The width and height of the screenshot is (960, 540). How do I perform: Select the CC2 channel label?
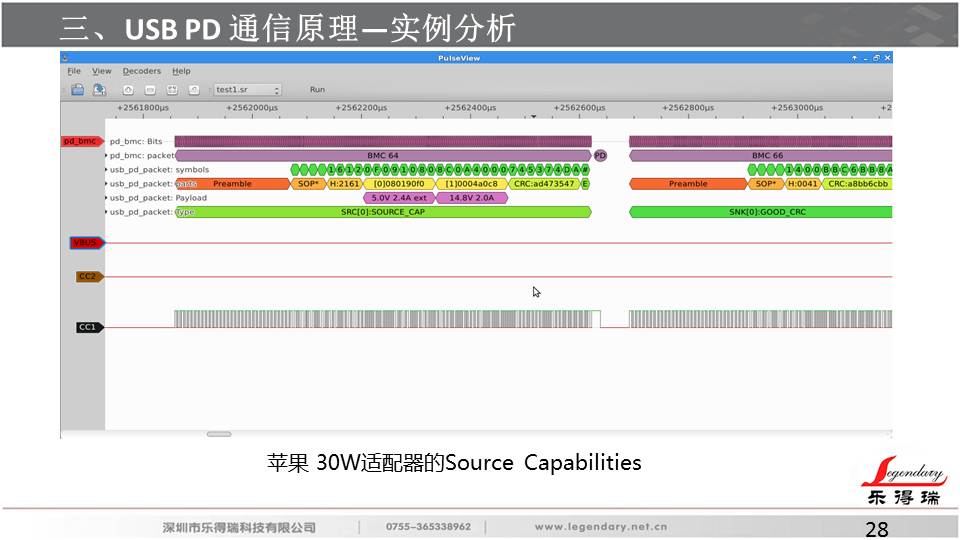(89, 277)
